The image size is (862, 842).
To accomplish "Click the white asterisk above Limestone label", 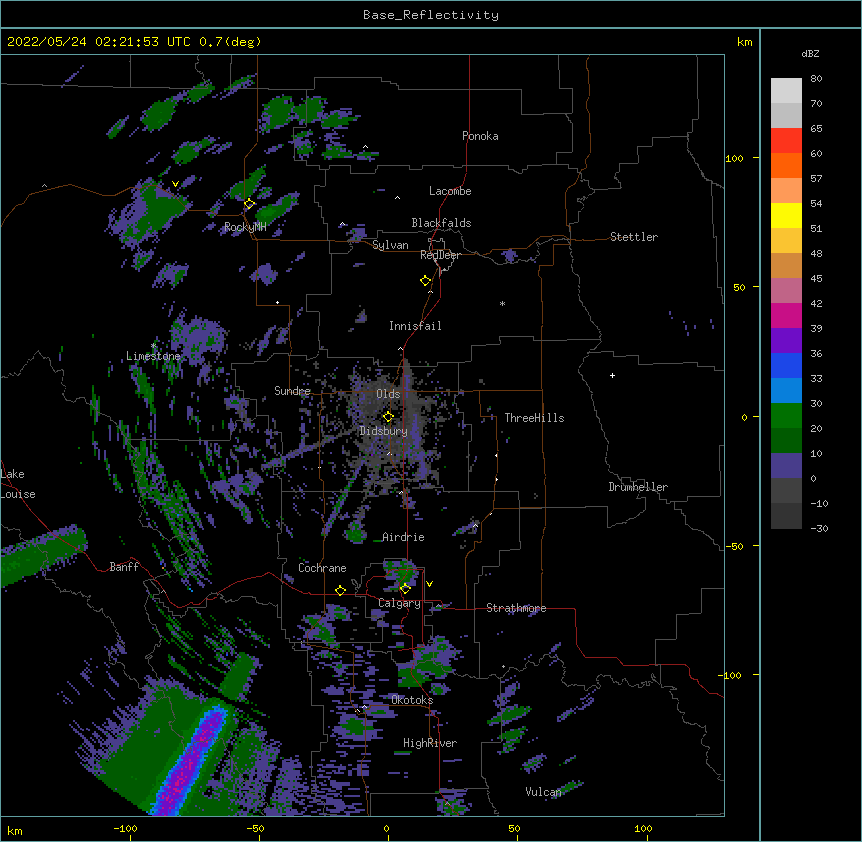I will (153, 346).
